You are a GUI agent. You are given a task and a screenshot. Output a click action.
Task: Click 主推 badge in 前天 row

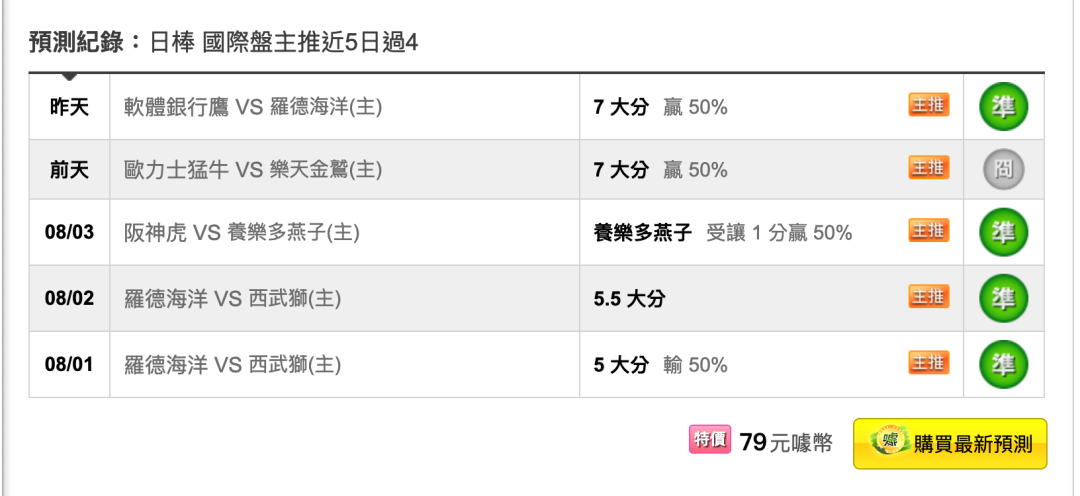coord(928,167)
